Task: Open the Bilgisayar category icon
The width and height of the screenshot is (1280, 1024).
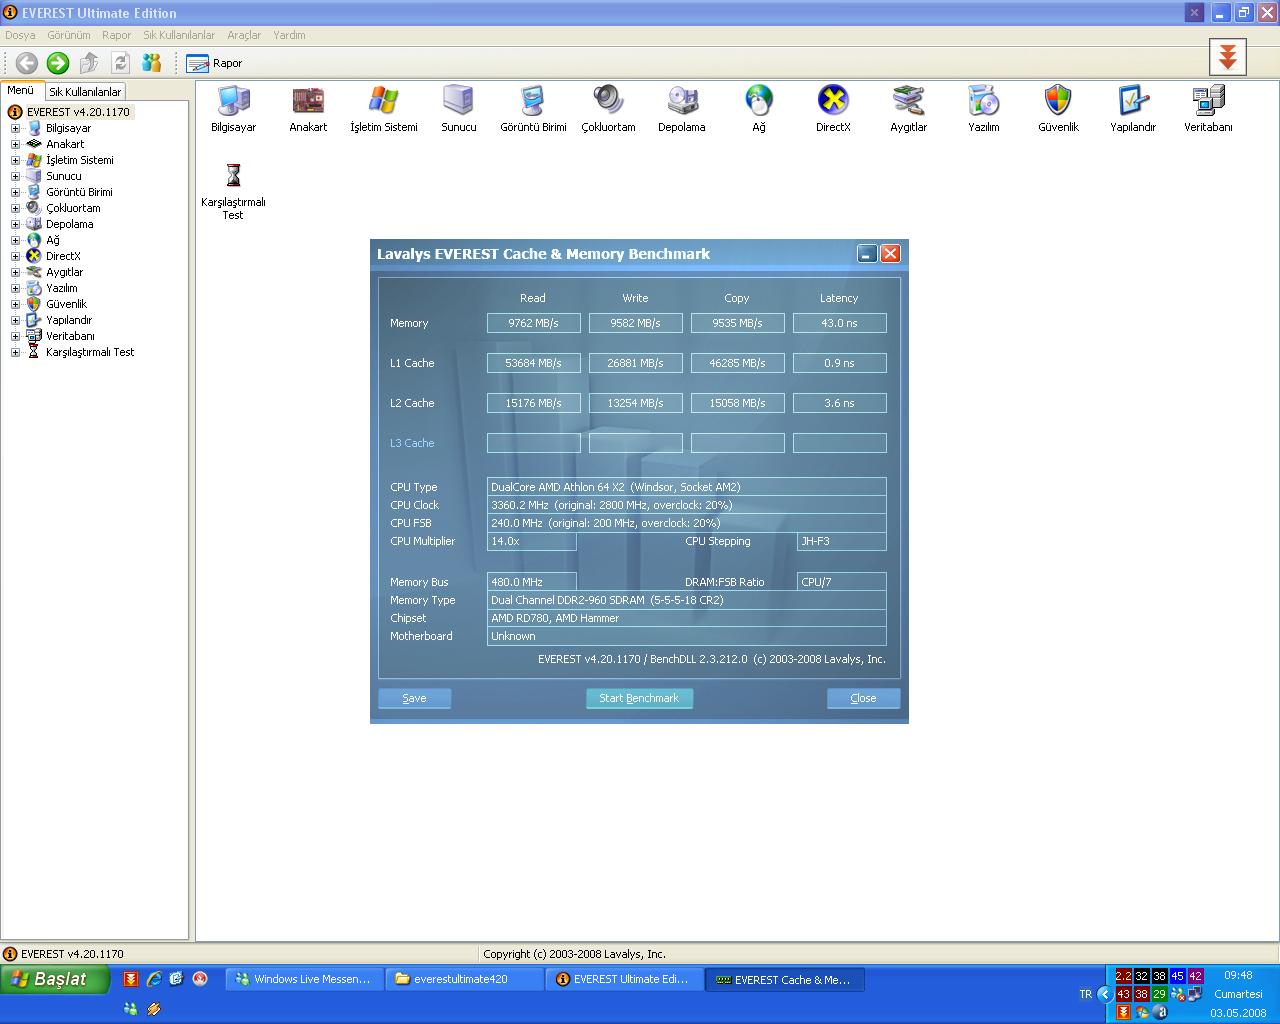Action: click(x=233, y=109)
